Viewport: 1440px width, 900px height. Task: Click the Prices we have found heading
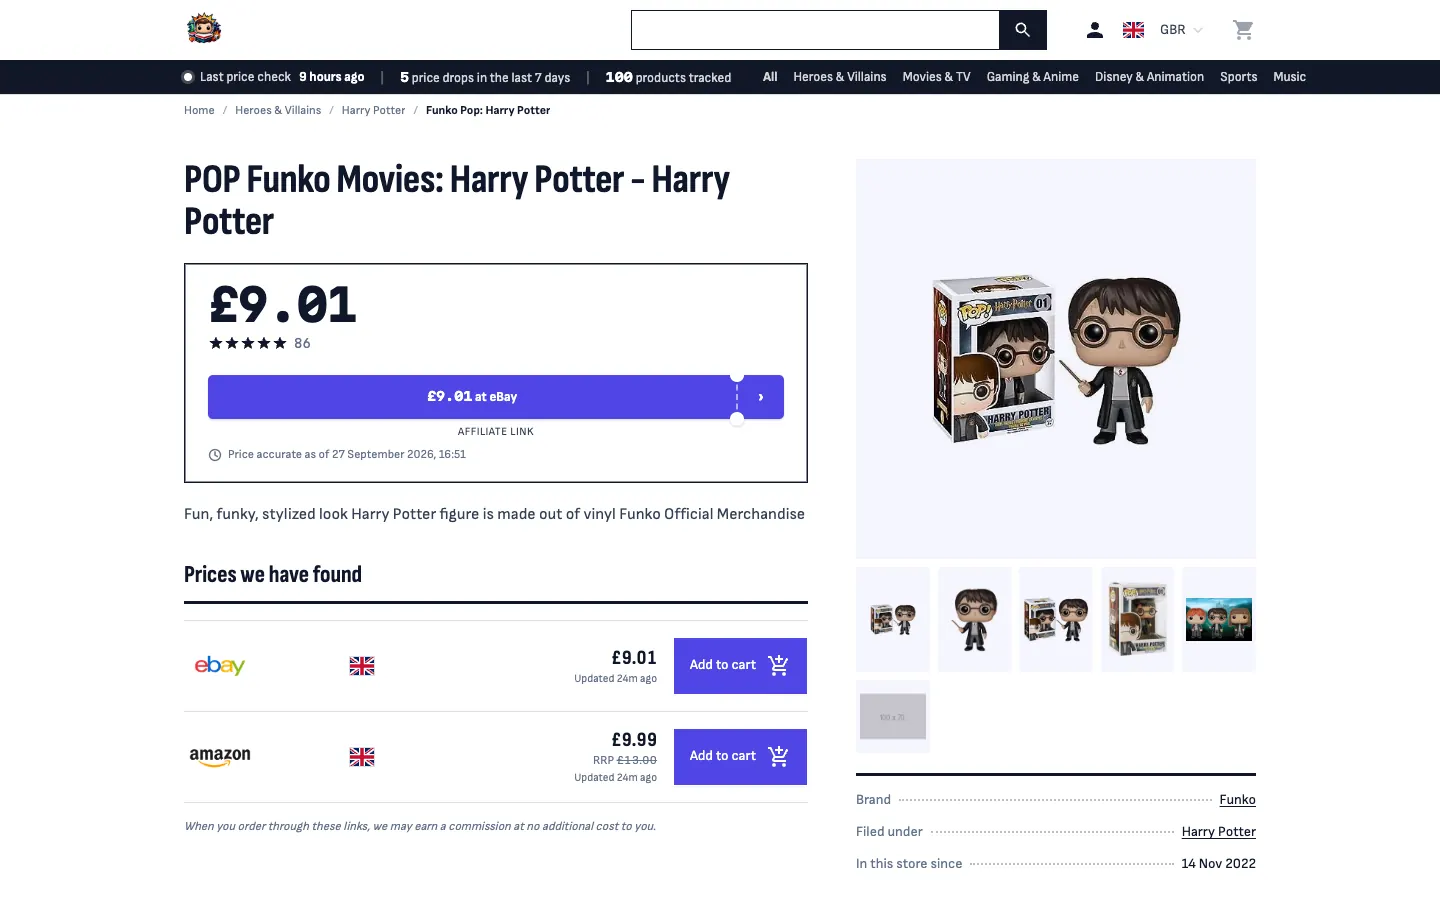(273, 575)
